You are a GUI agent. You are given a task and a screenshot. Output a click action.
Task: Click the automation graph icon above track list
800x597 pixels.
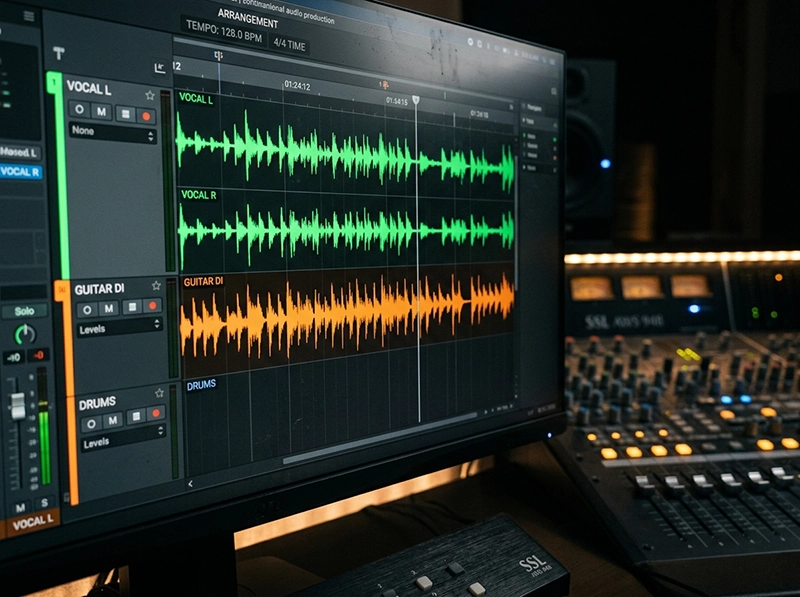160,68
